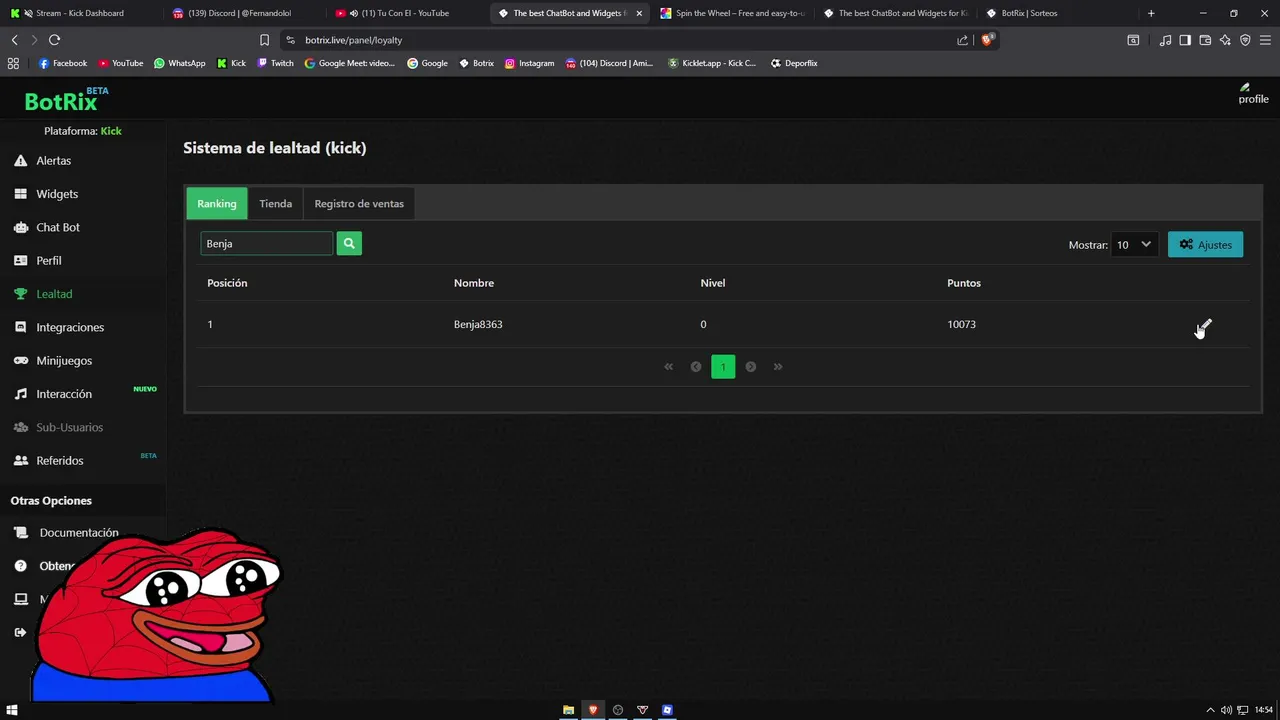The width and height of the screenshot is (1280, 720).
Task: Go to the previous ranking page
Action: (x=696, y=367)
